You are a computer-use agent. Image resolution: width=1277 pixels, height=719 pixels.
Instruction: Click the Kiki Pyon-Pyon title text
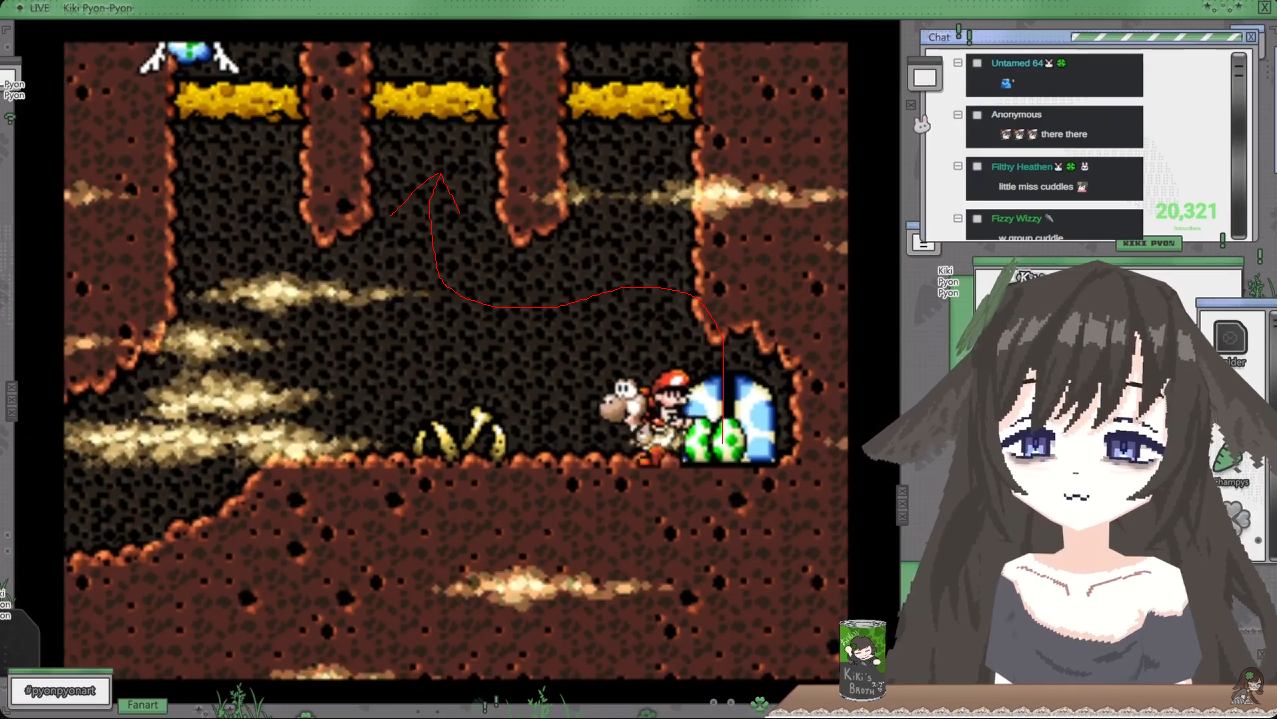click(x=97, y=8)
